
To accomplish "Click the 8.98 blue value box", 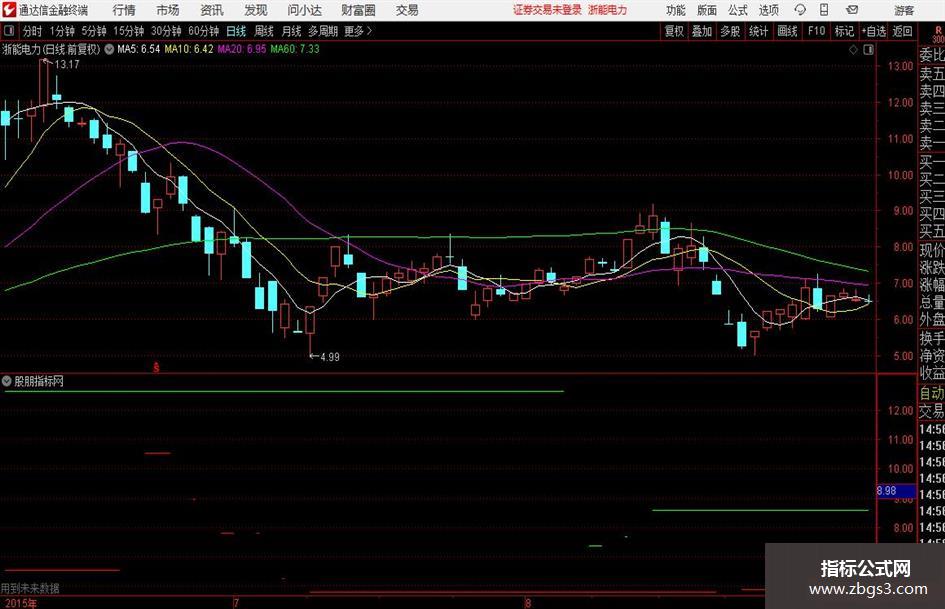I will coord(896,491).
